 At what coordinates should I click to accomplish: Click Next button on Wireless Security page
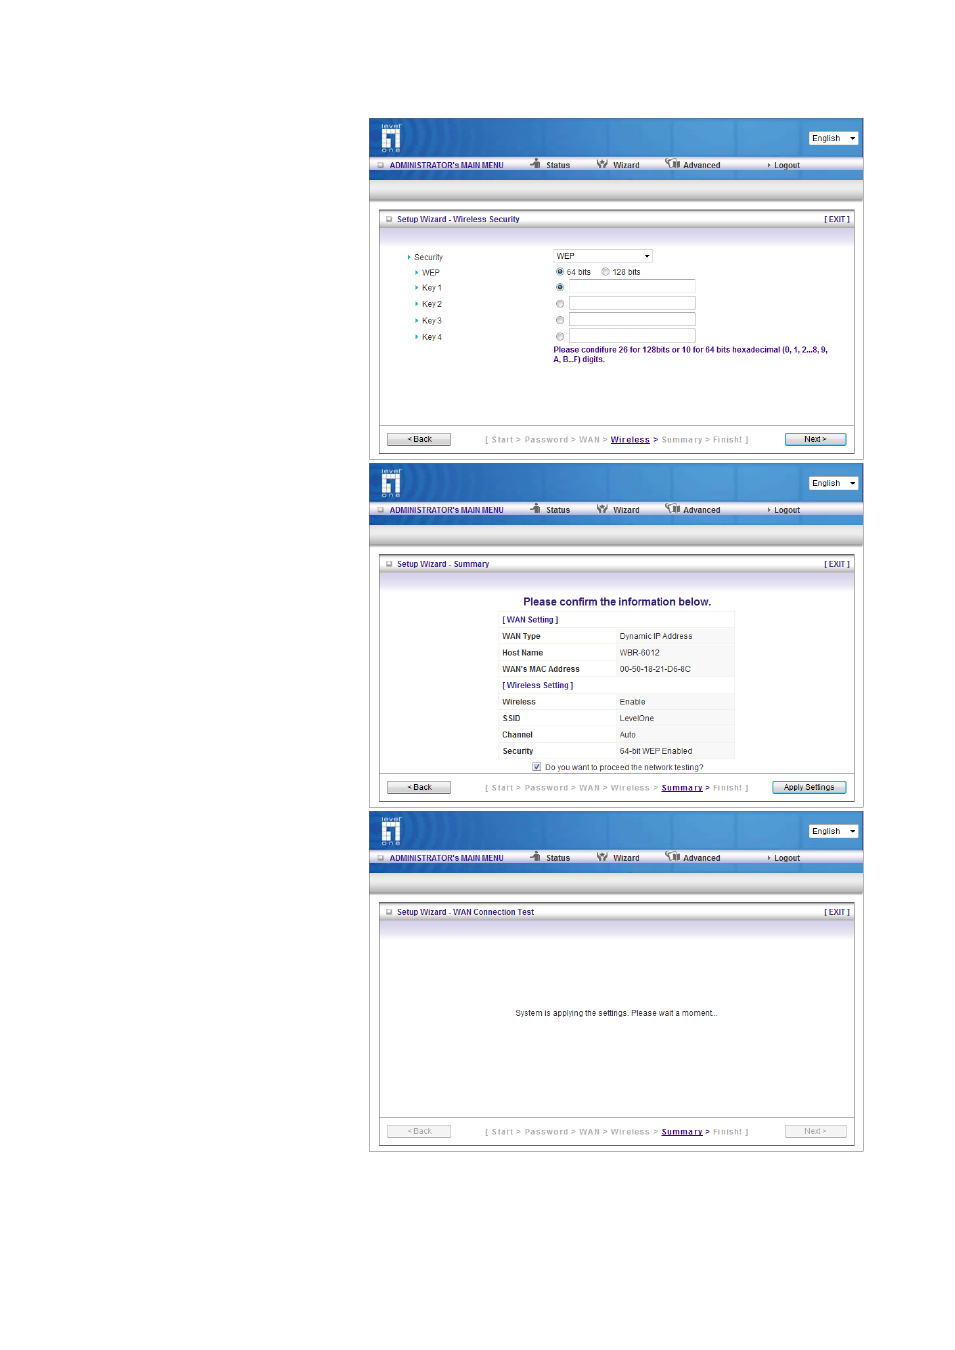pyautogui.click(x=815, y=439)
